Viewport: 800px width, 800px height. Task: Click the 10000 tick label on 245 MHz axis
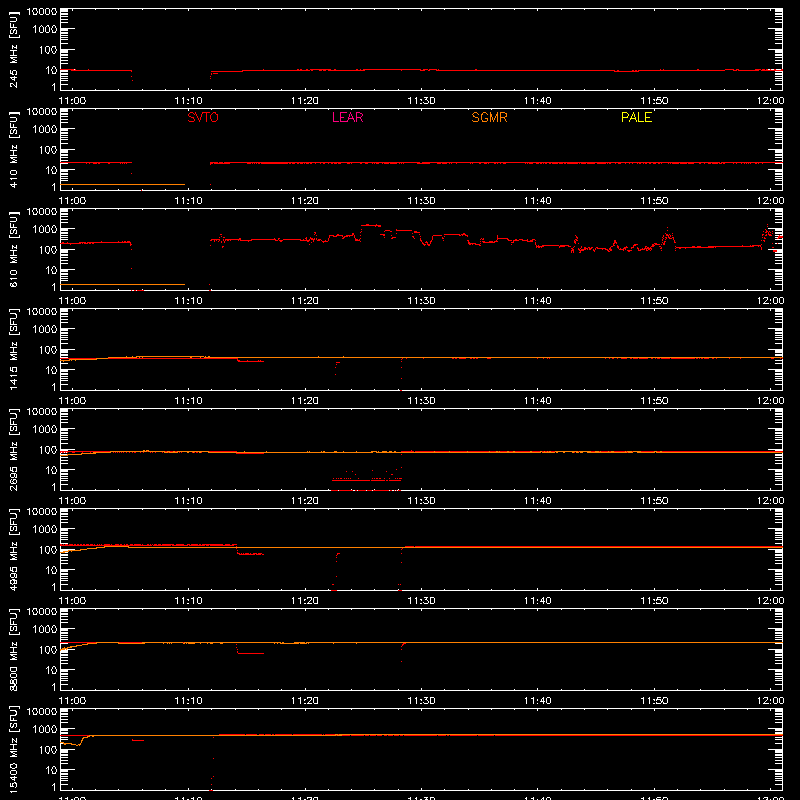pos(42,12)
